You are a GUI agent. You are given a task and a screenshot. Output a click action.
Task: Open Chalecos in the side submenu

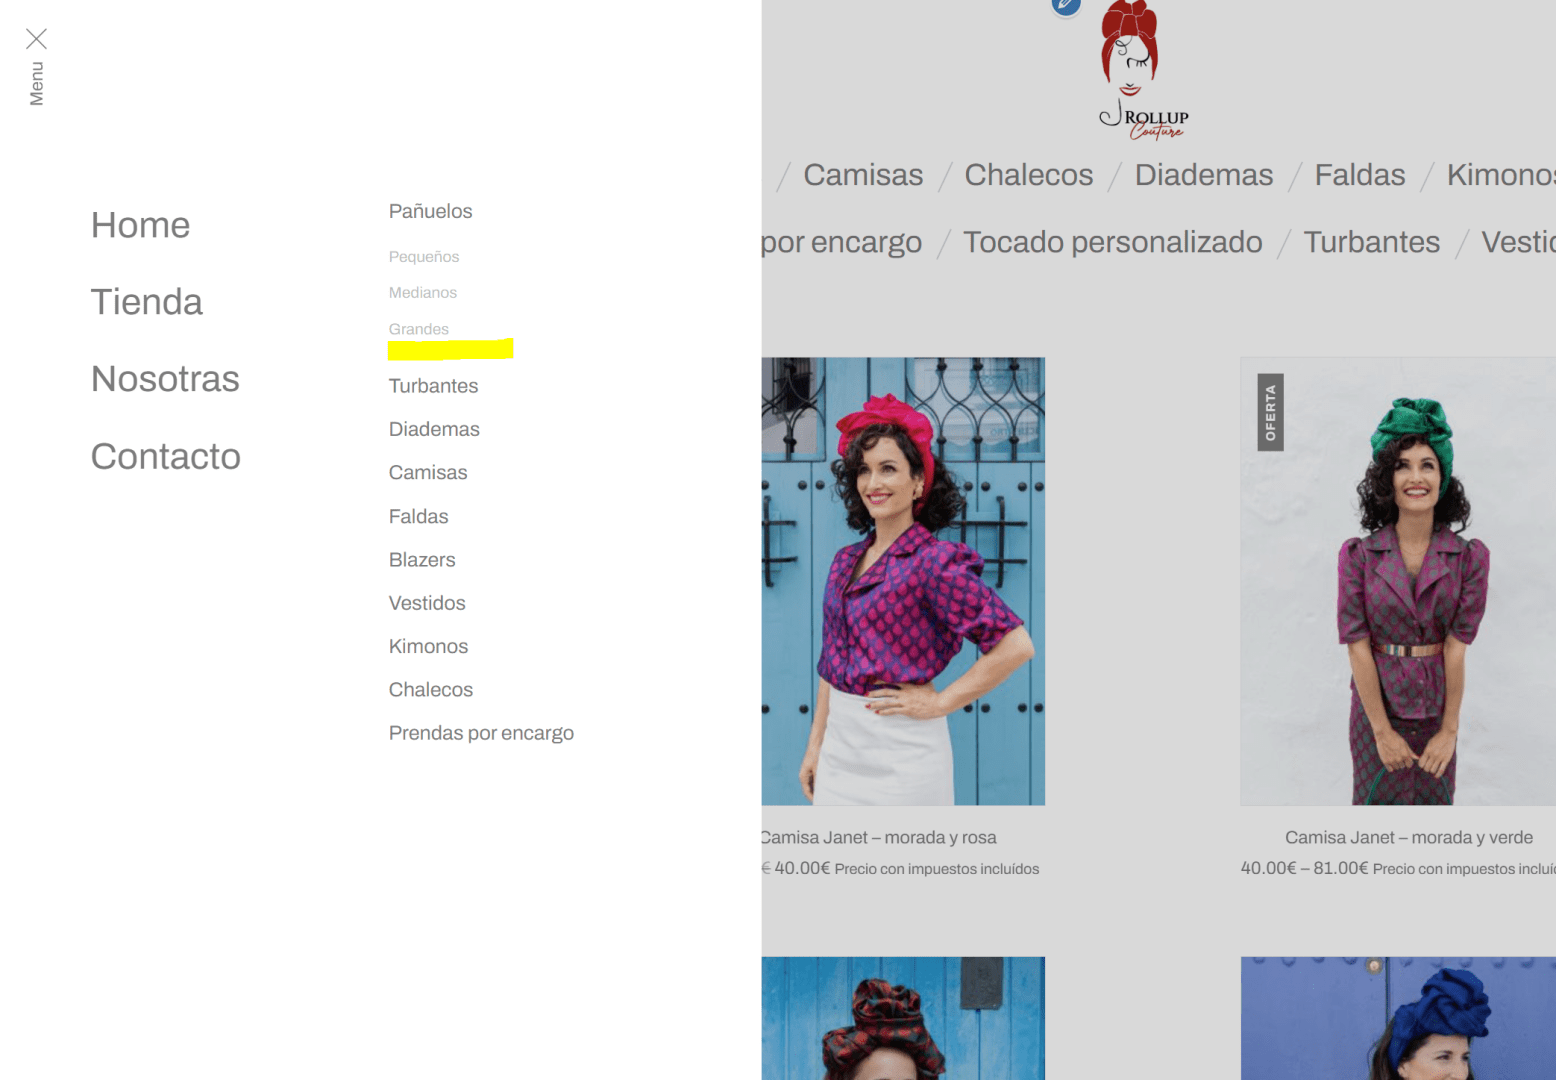(x=431, y=690)
